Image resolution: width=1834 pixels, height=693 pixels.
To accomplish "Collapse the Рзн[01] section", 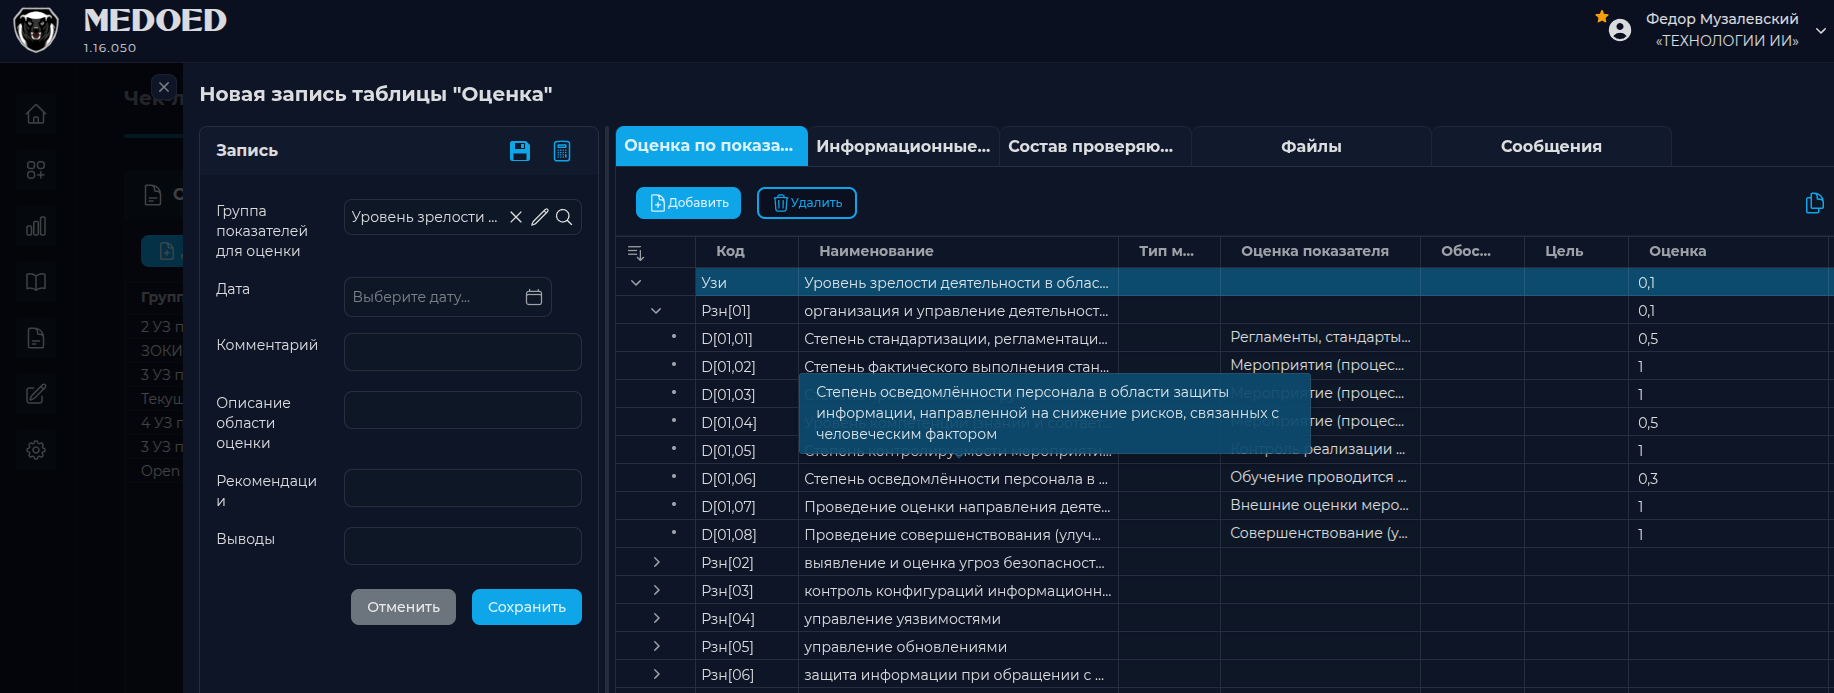I will click(656, 311).
